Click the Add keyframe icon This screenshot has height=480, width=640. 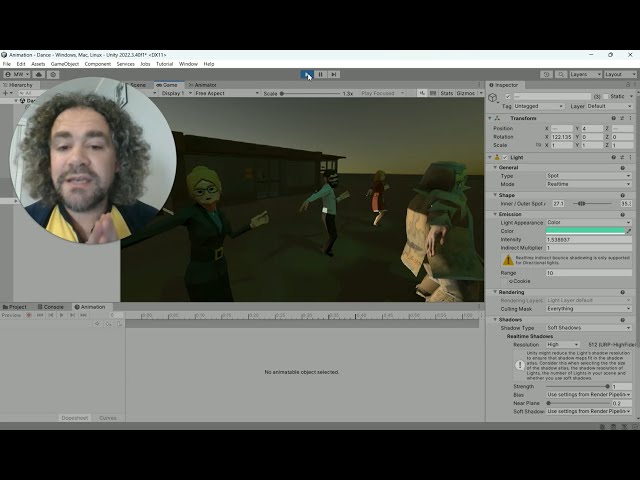point(108,324)
